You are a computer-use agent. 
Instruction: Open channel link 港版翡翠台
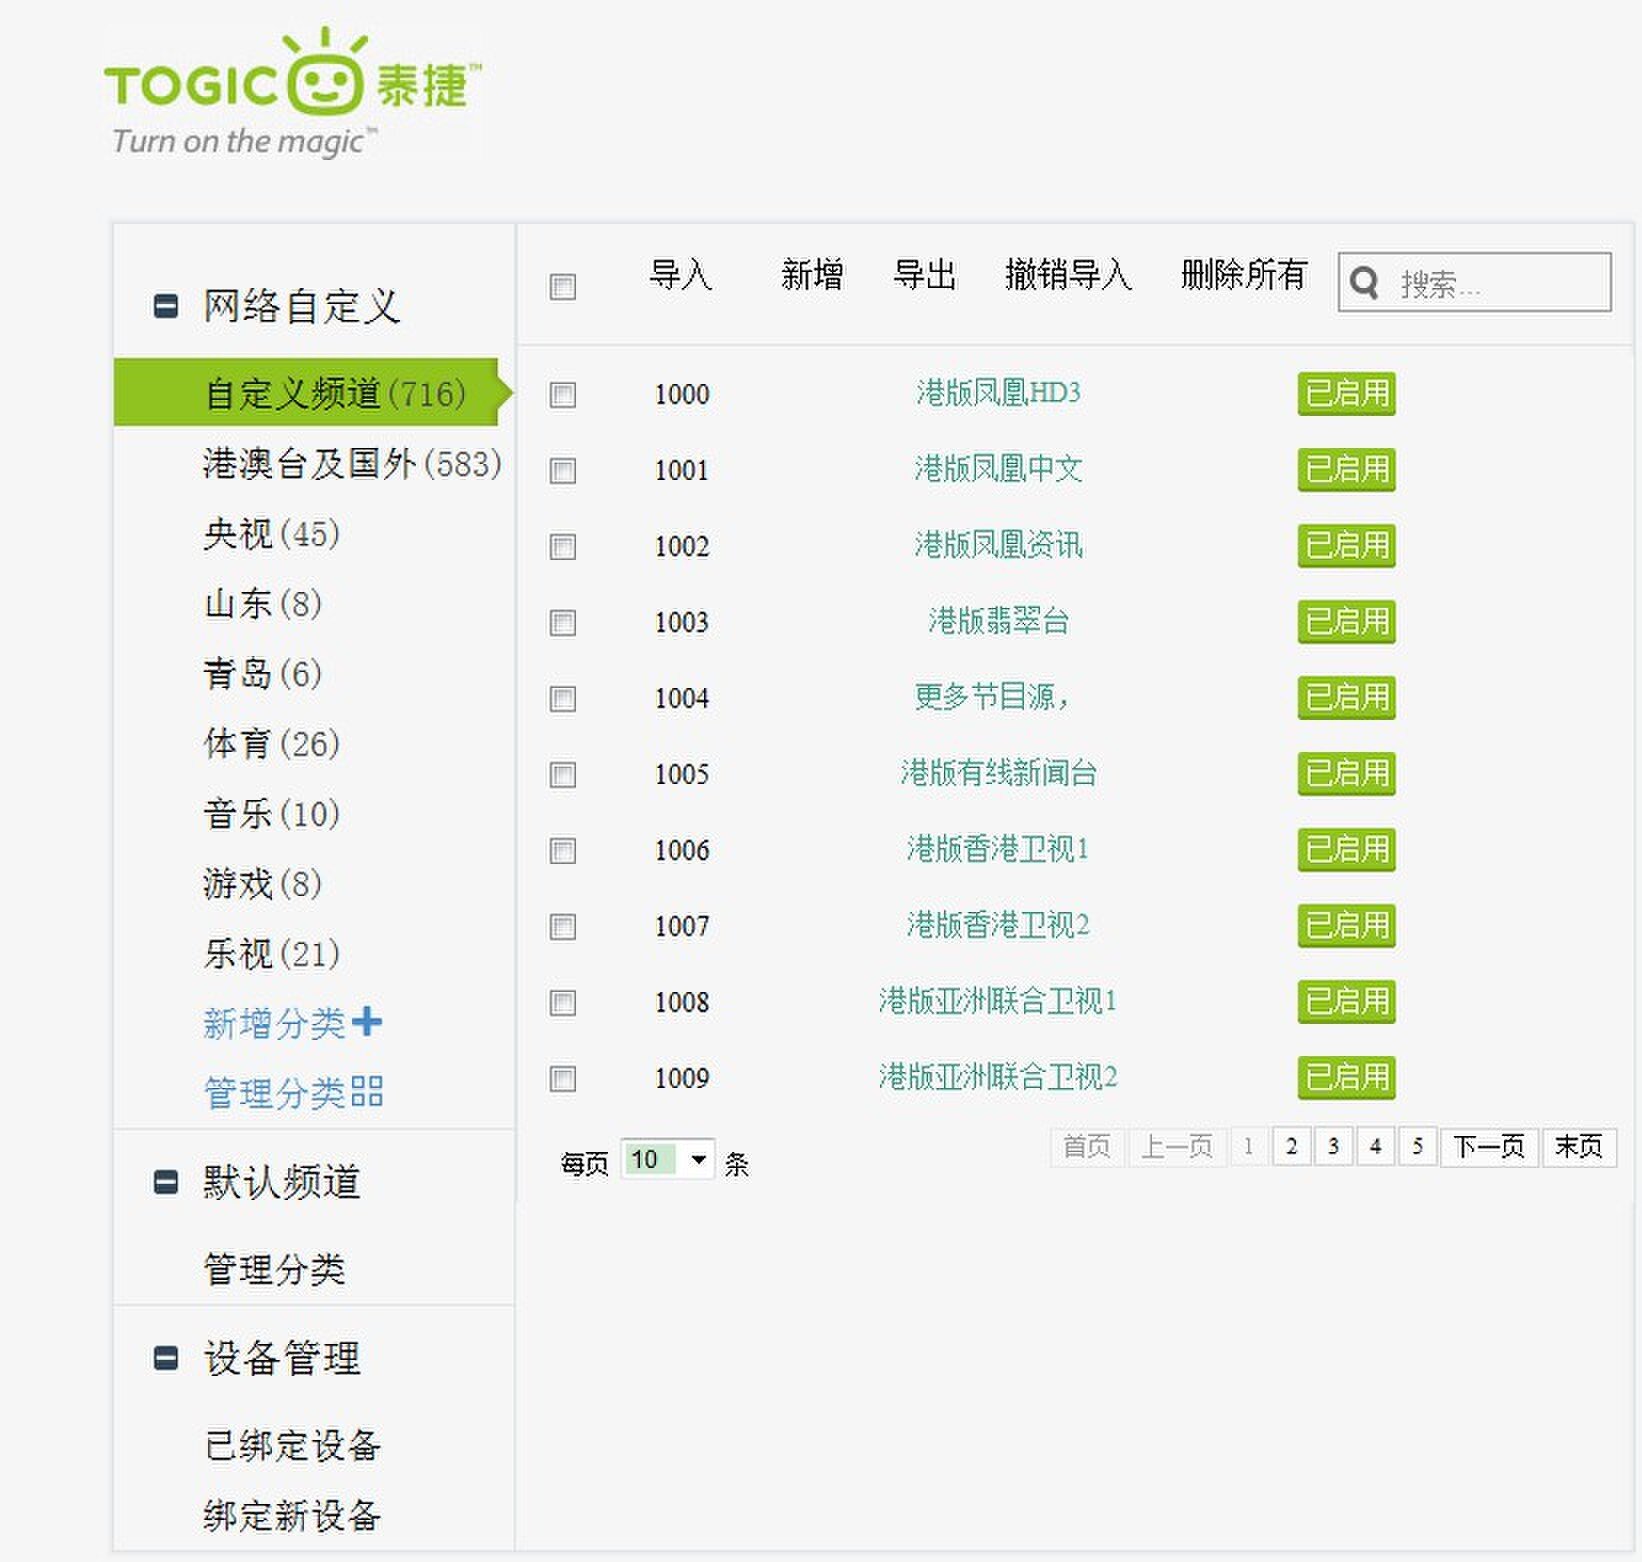[x=998, y=620]
